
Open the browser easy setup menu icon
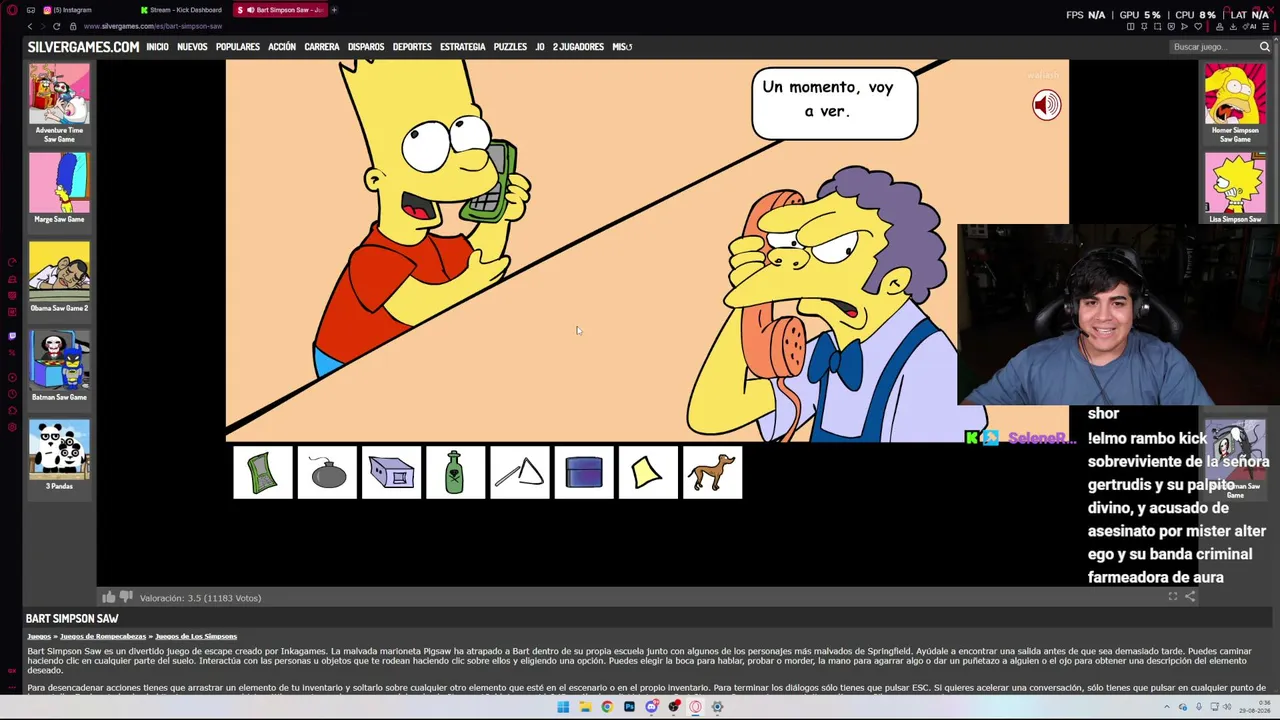1265,26
